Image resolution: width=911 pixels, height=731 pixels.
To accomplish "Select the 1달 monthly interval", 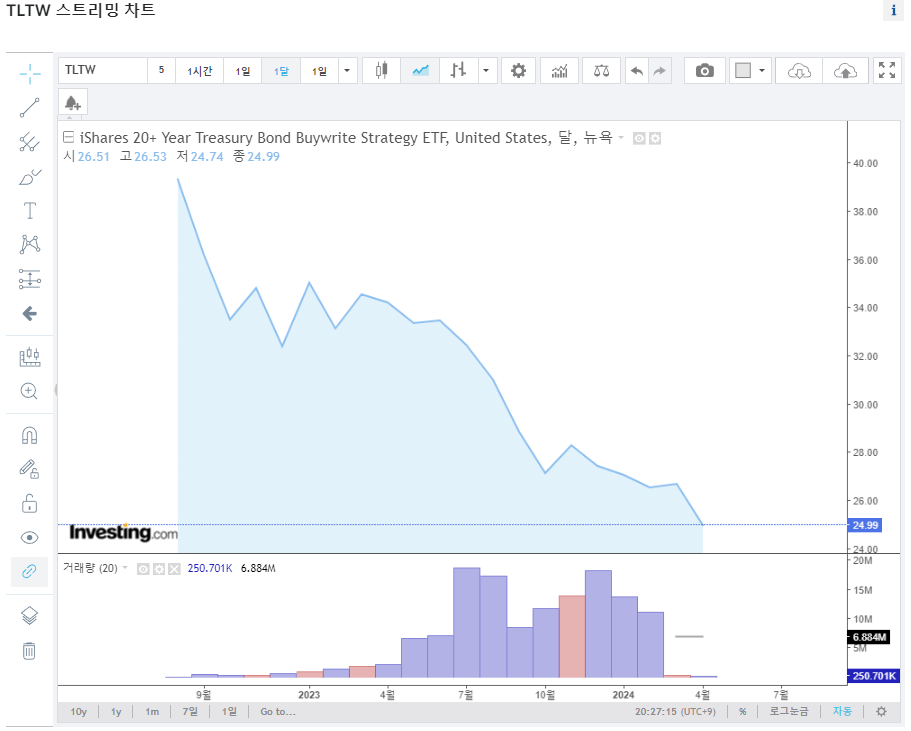I will pos(281,70).
